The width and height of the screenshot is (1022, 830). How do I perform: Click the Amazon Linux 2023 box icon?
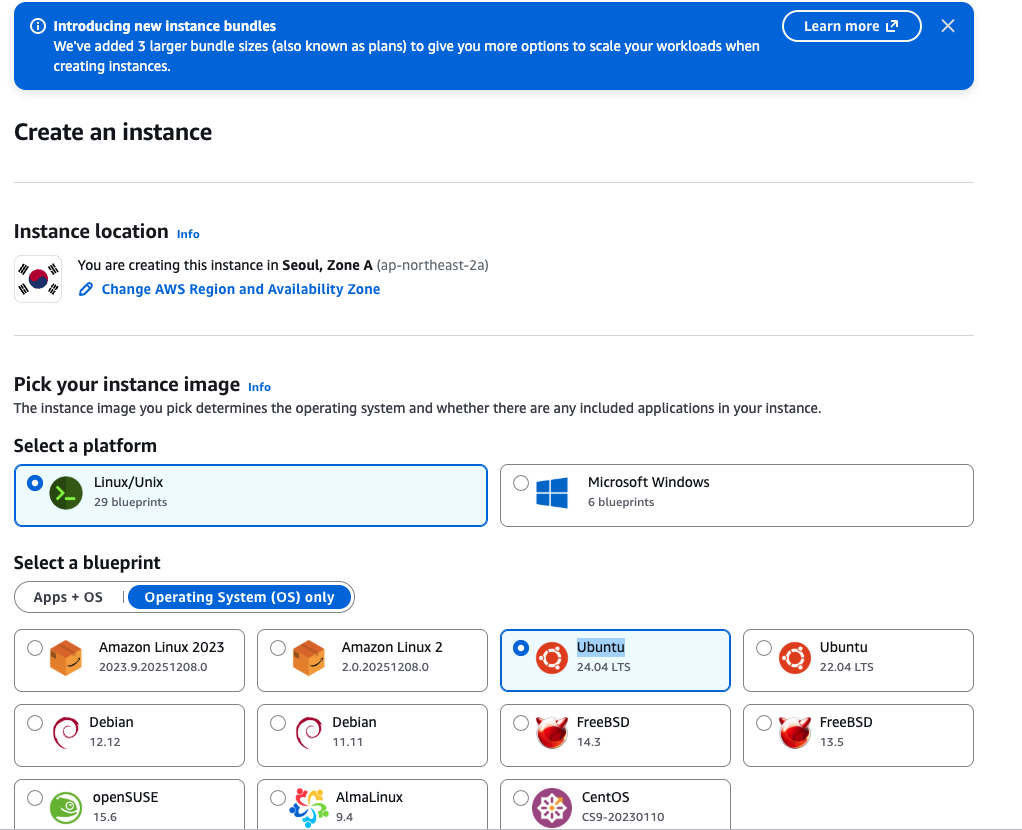point(66,658)
